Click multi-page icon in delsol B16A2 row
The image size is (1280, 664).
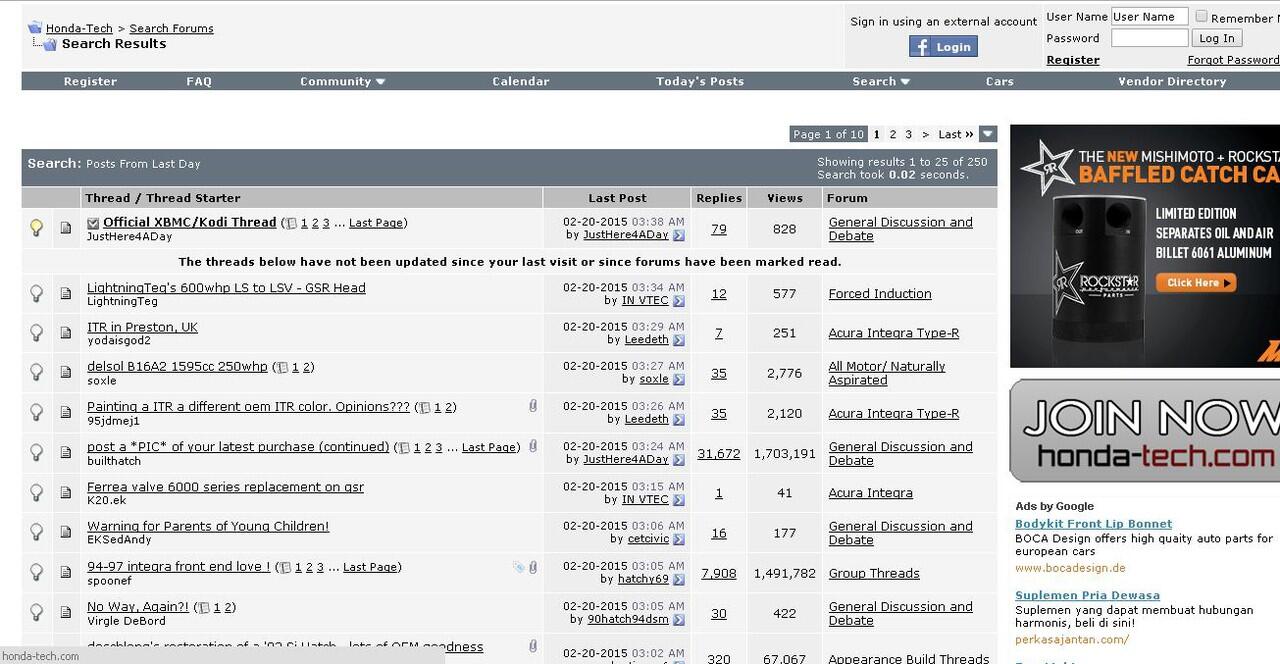click(x=283, y=368)
